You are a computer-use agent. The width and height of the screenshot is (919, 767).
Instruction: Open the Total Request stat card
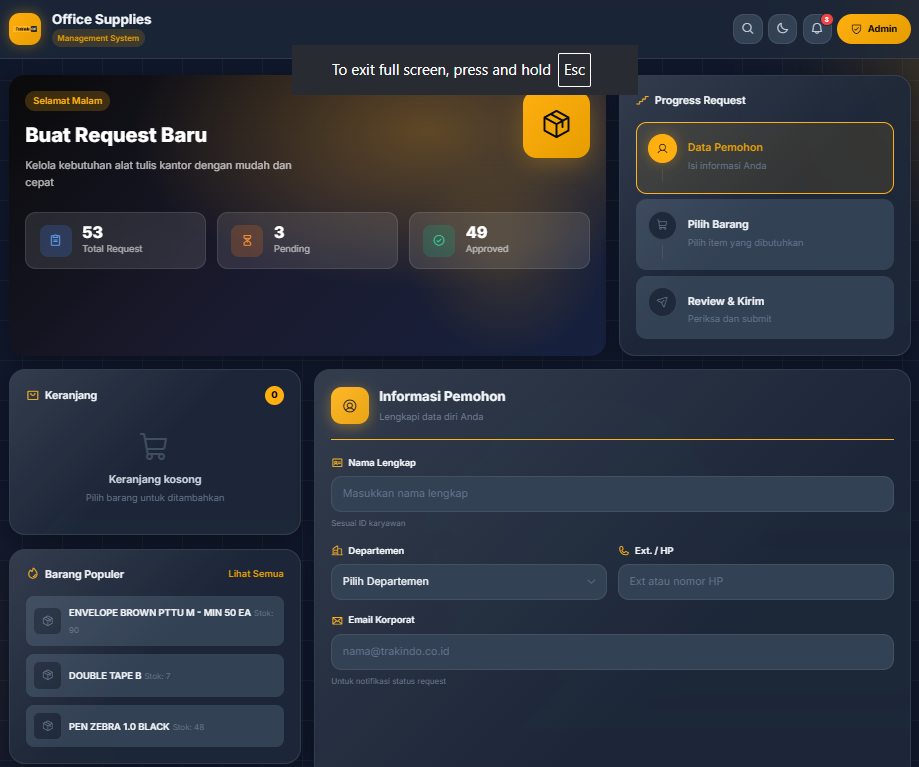115,241
